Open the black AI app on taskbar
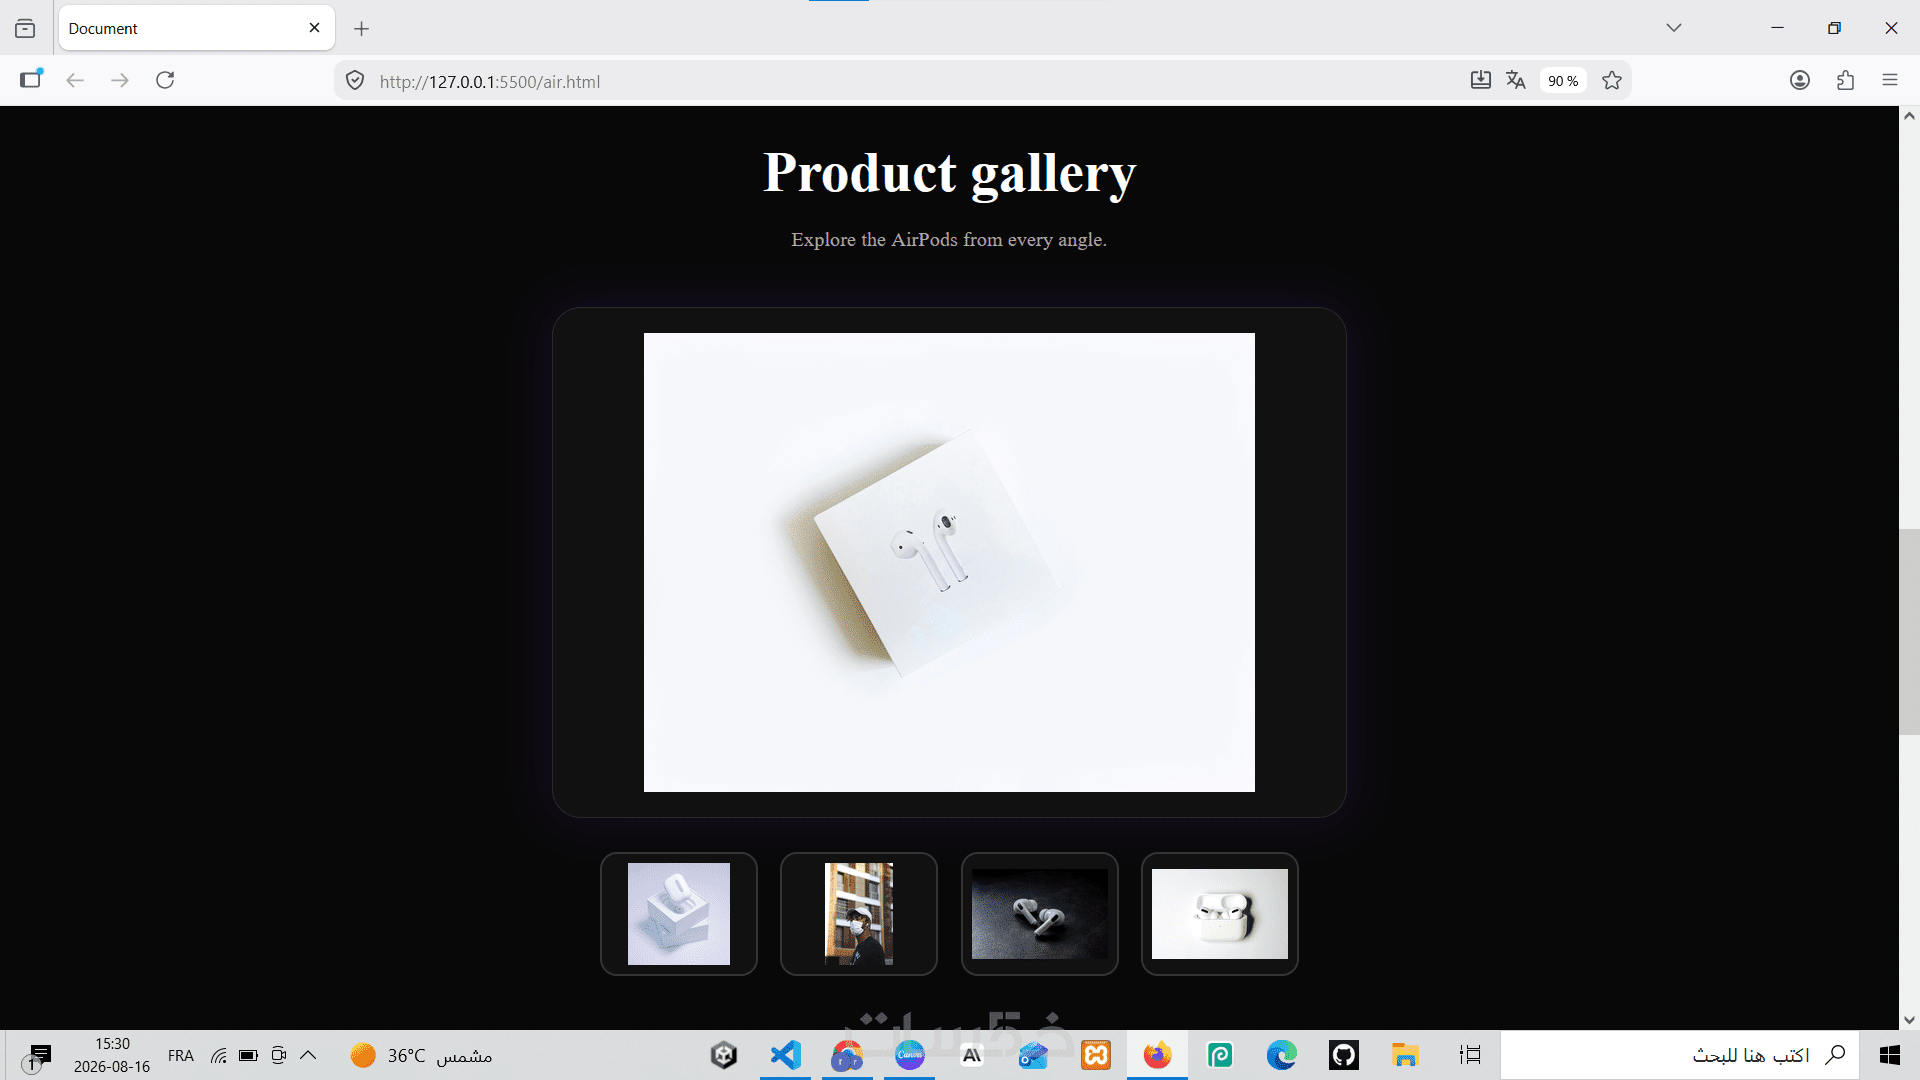 pos(972,1055)
